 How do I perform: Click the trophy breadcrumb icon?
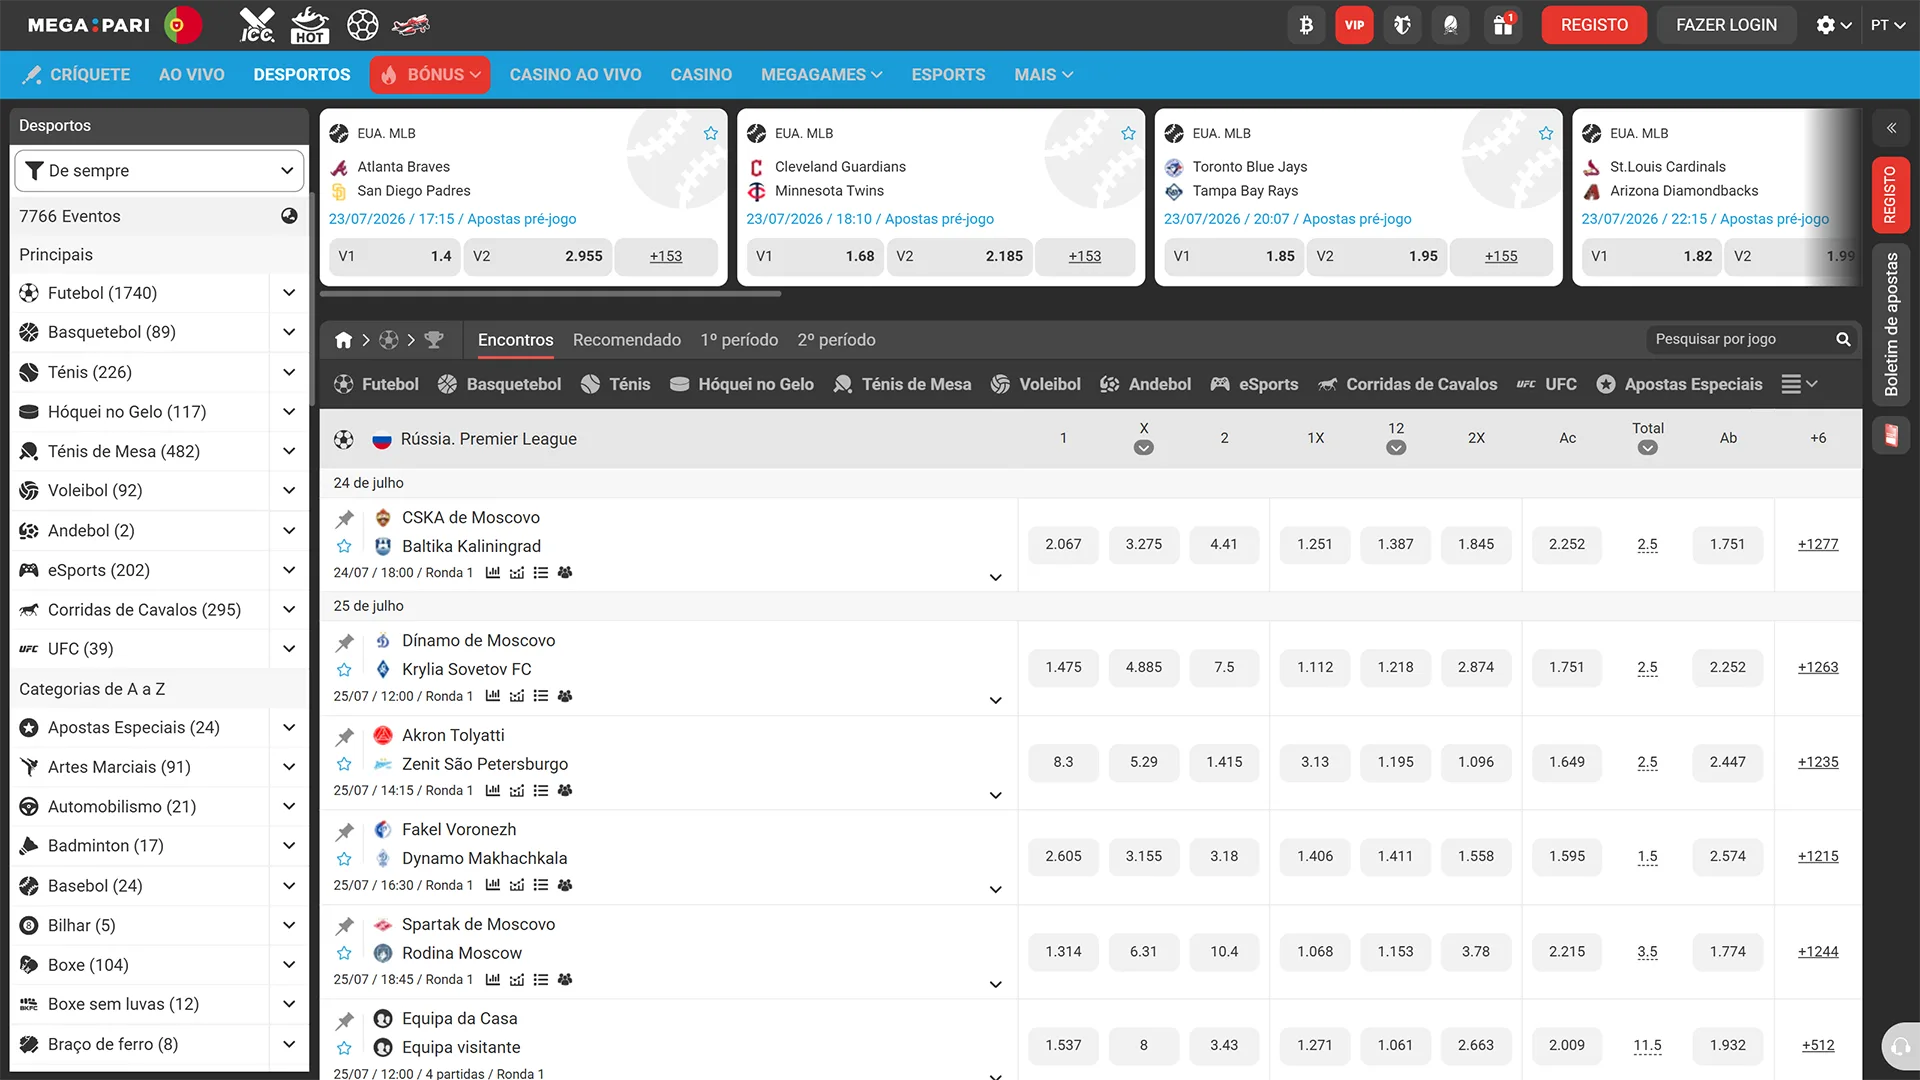point(434,340)
